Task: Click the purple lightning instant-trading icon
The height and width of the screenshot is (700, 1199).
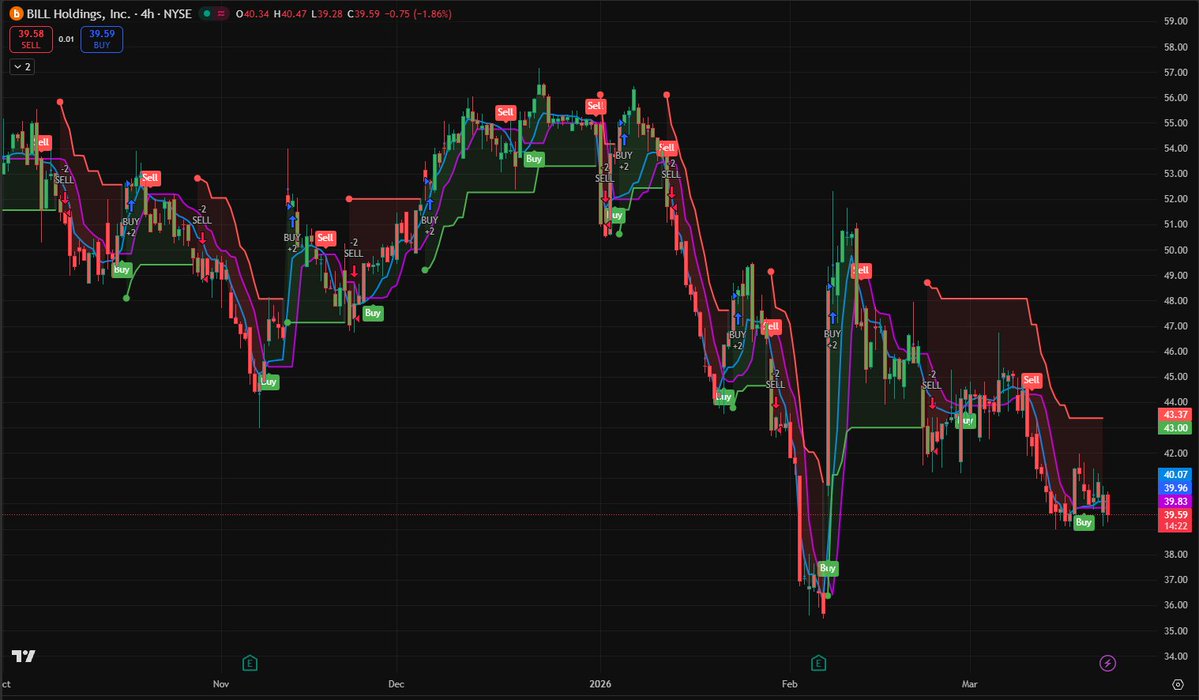Action: pos(1108,662)
